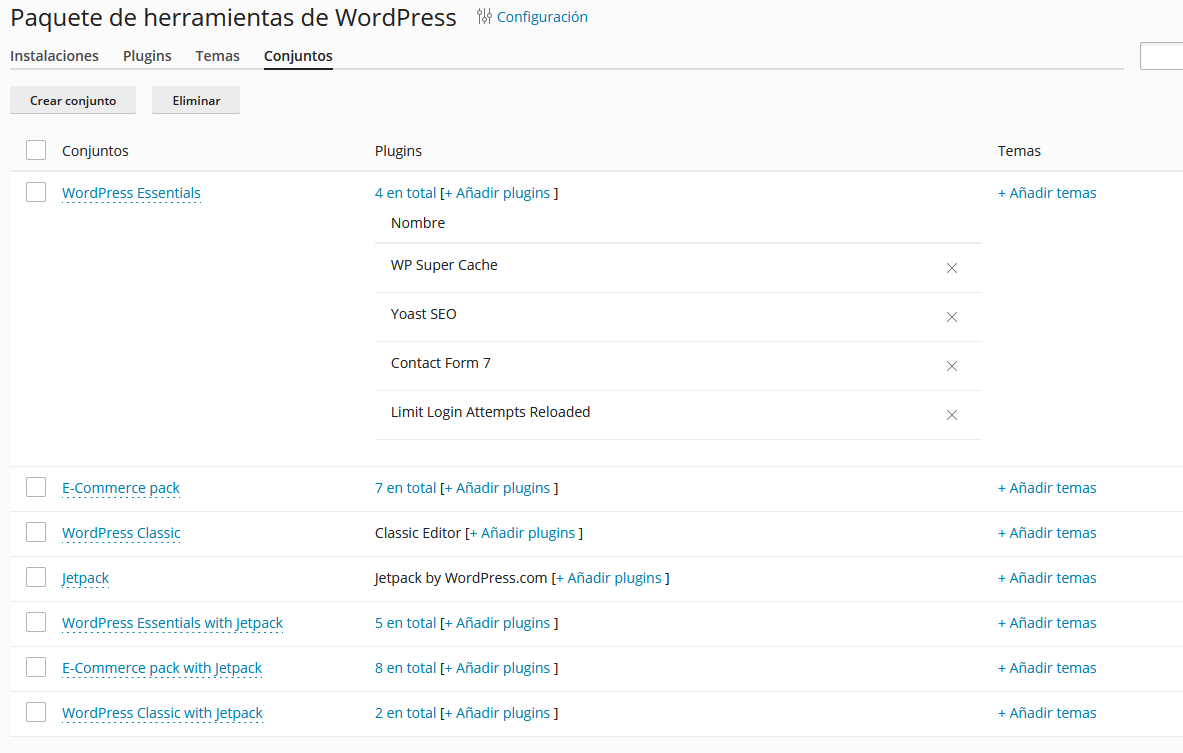Click Añadir plugins beside Classic Editor
The height and width of the screenshot is (753, 1183).
523,533
